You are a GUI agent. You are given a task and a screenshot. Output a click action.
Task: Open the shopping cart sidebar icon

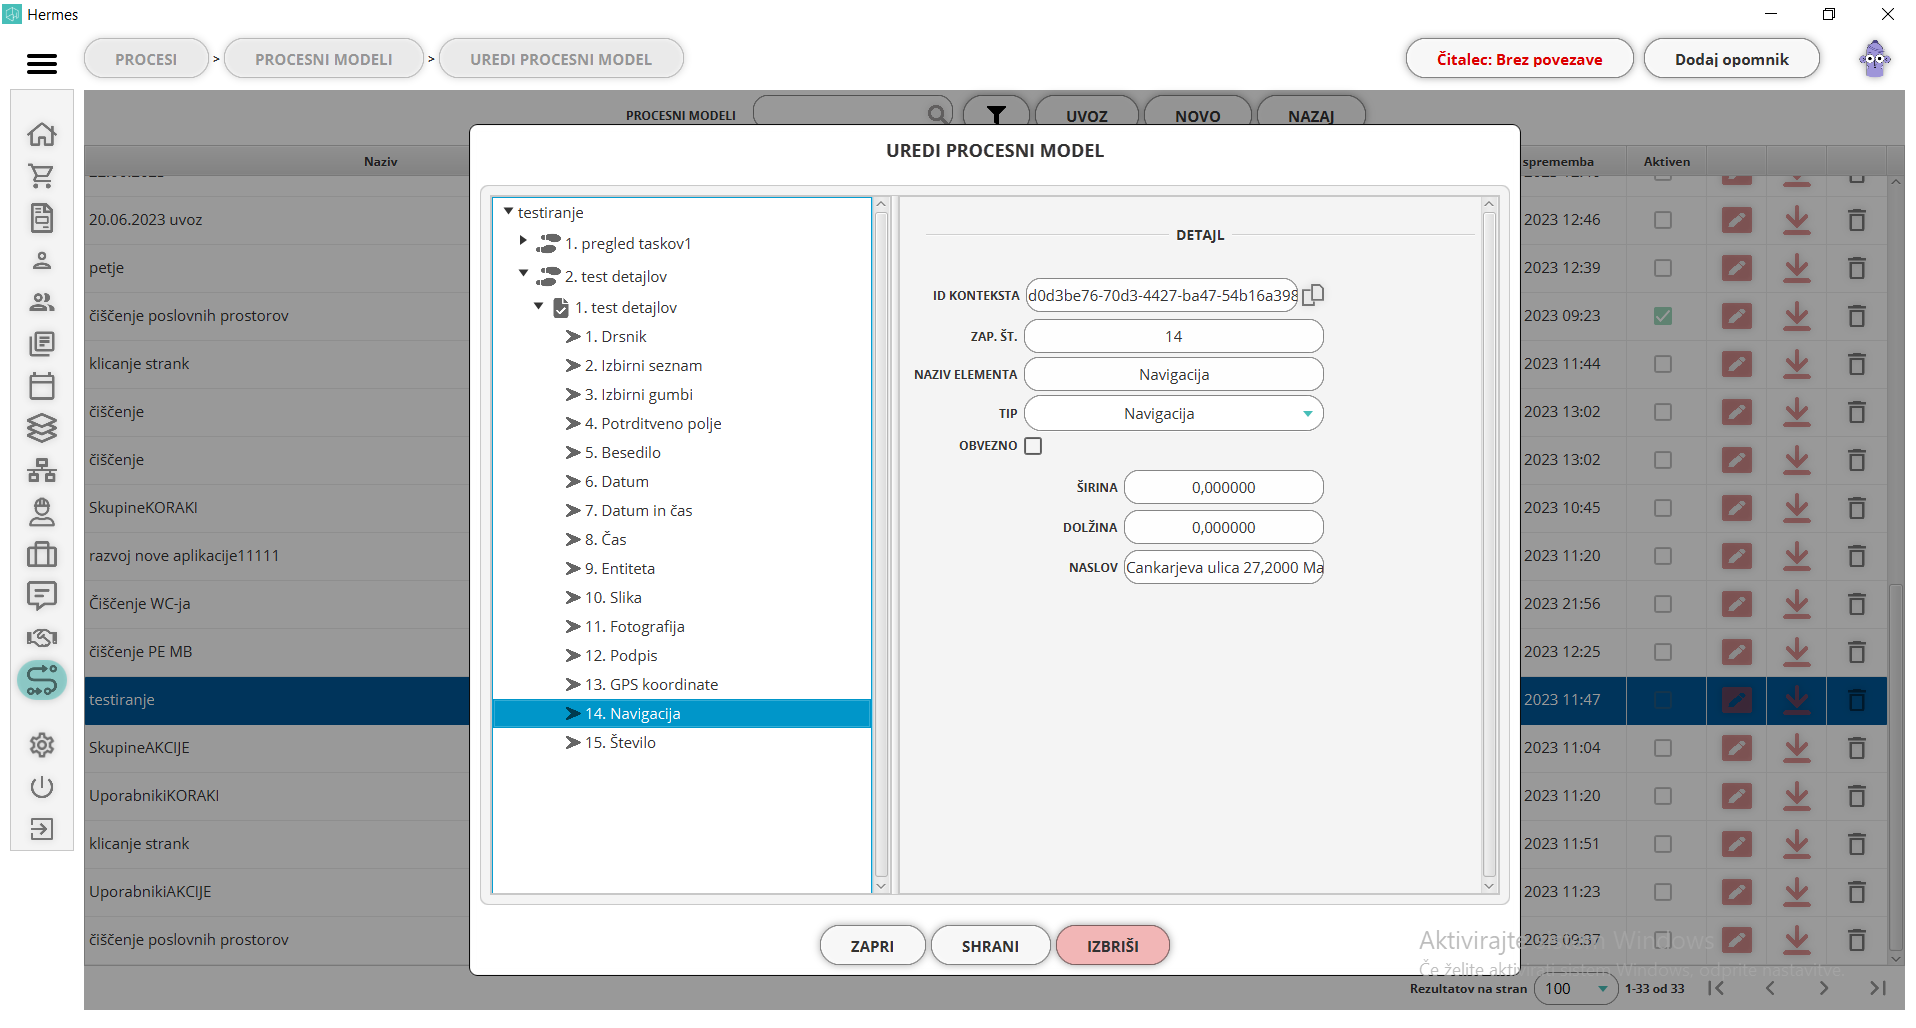[x=42, y=176]
